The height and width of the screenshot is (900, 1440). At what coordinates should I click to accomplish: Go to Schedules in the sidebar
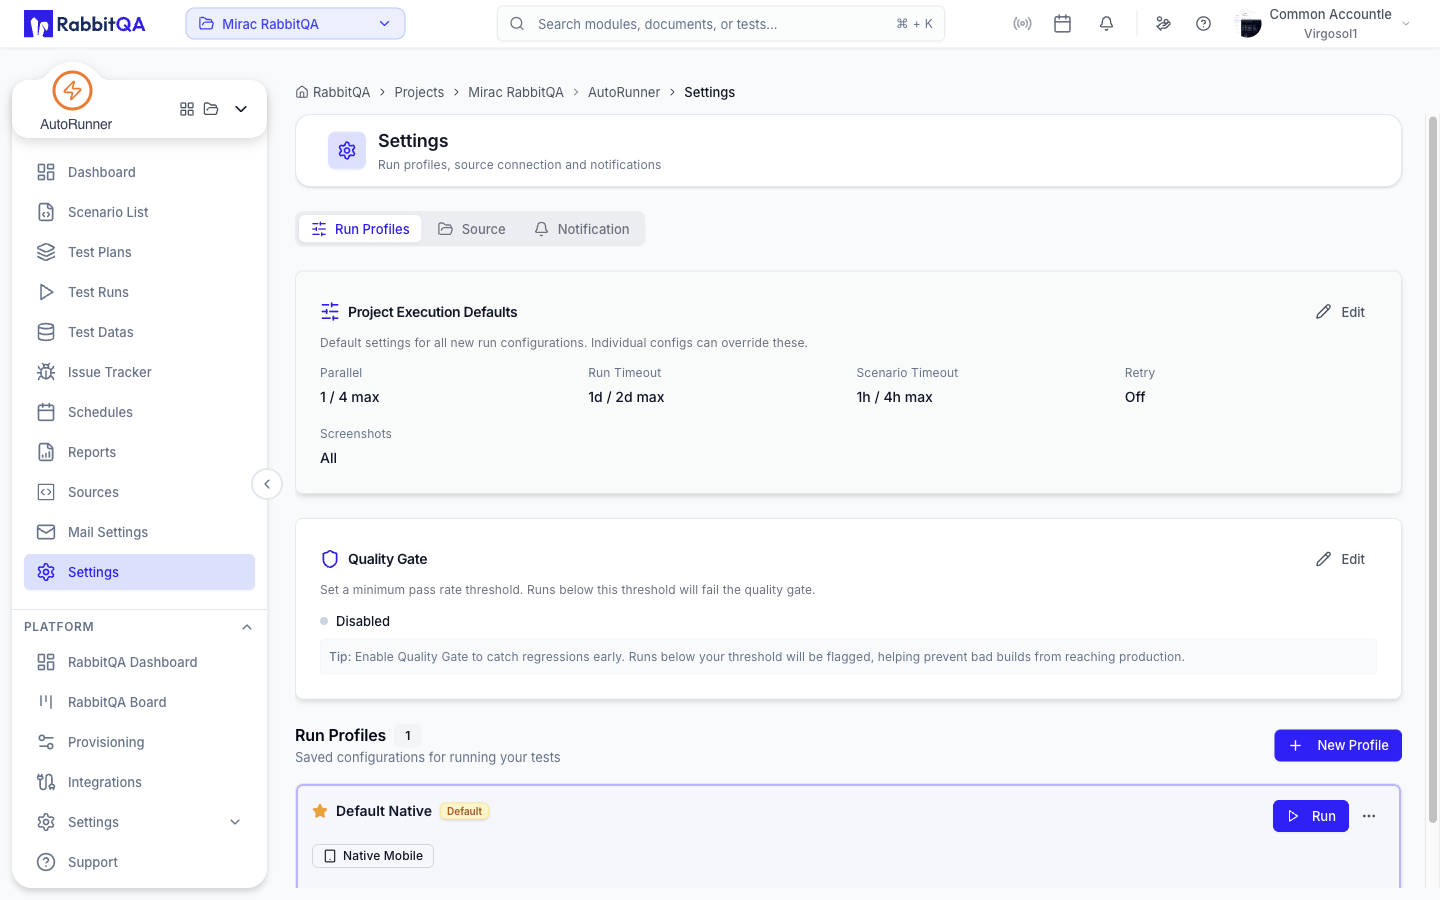click(x=139, y=412)
